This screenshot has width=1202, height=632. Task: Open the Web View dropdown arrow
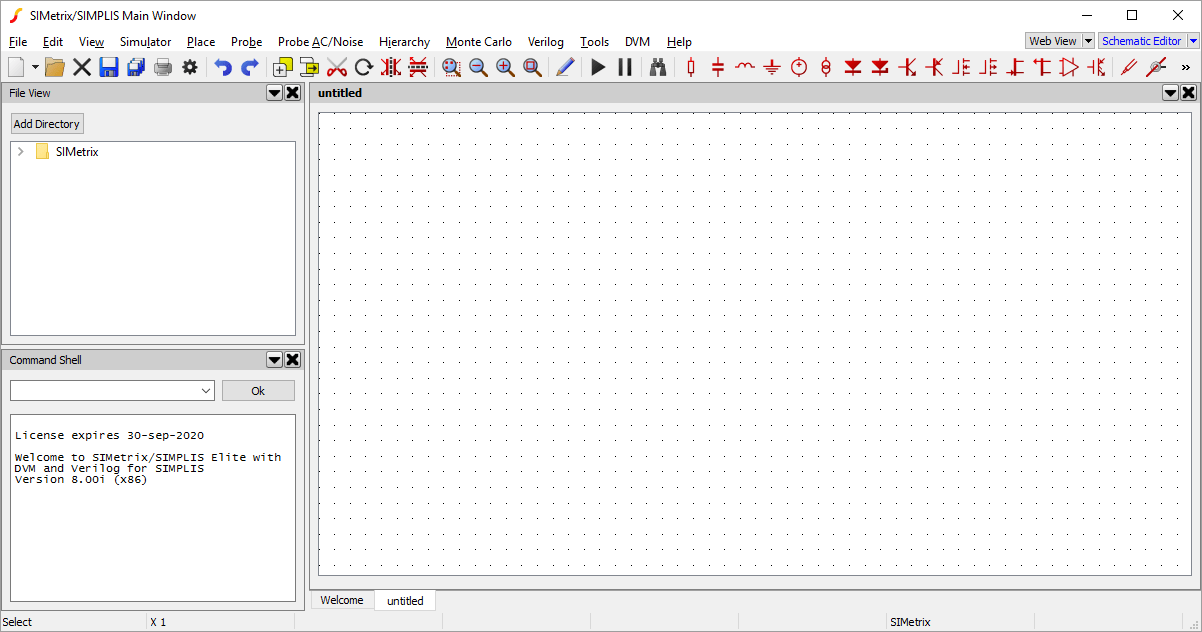pyautogui.click(x=1088, y=41)
